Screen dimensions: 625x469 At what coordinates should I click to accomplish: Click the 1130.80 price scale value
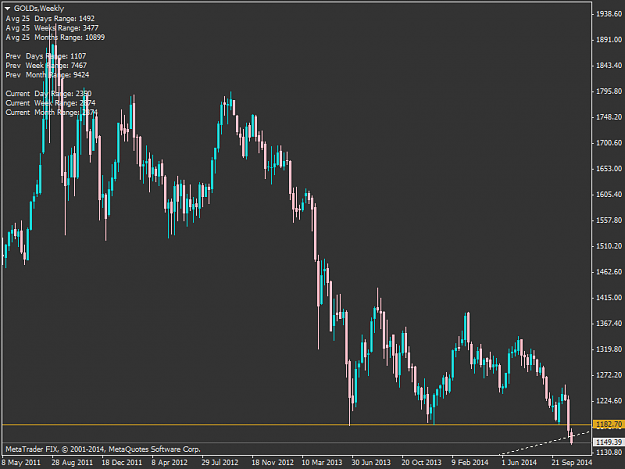pyautogui.click(x=609, y=452)
